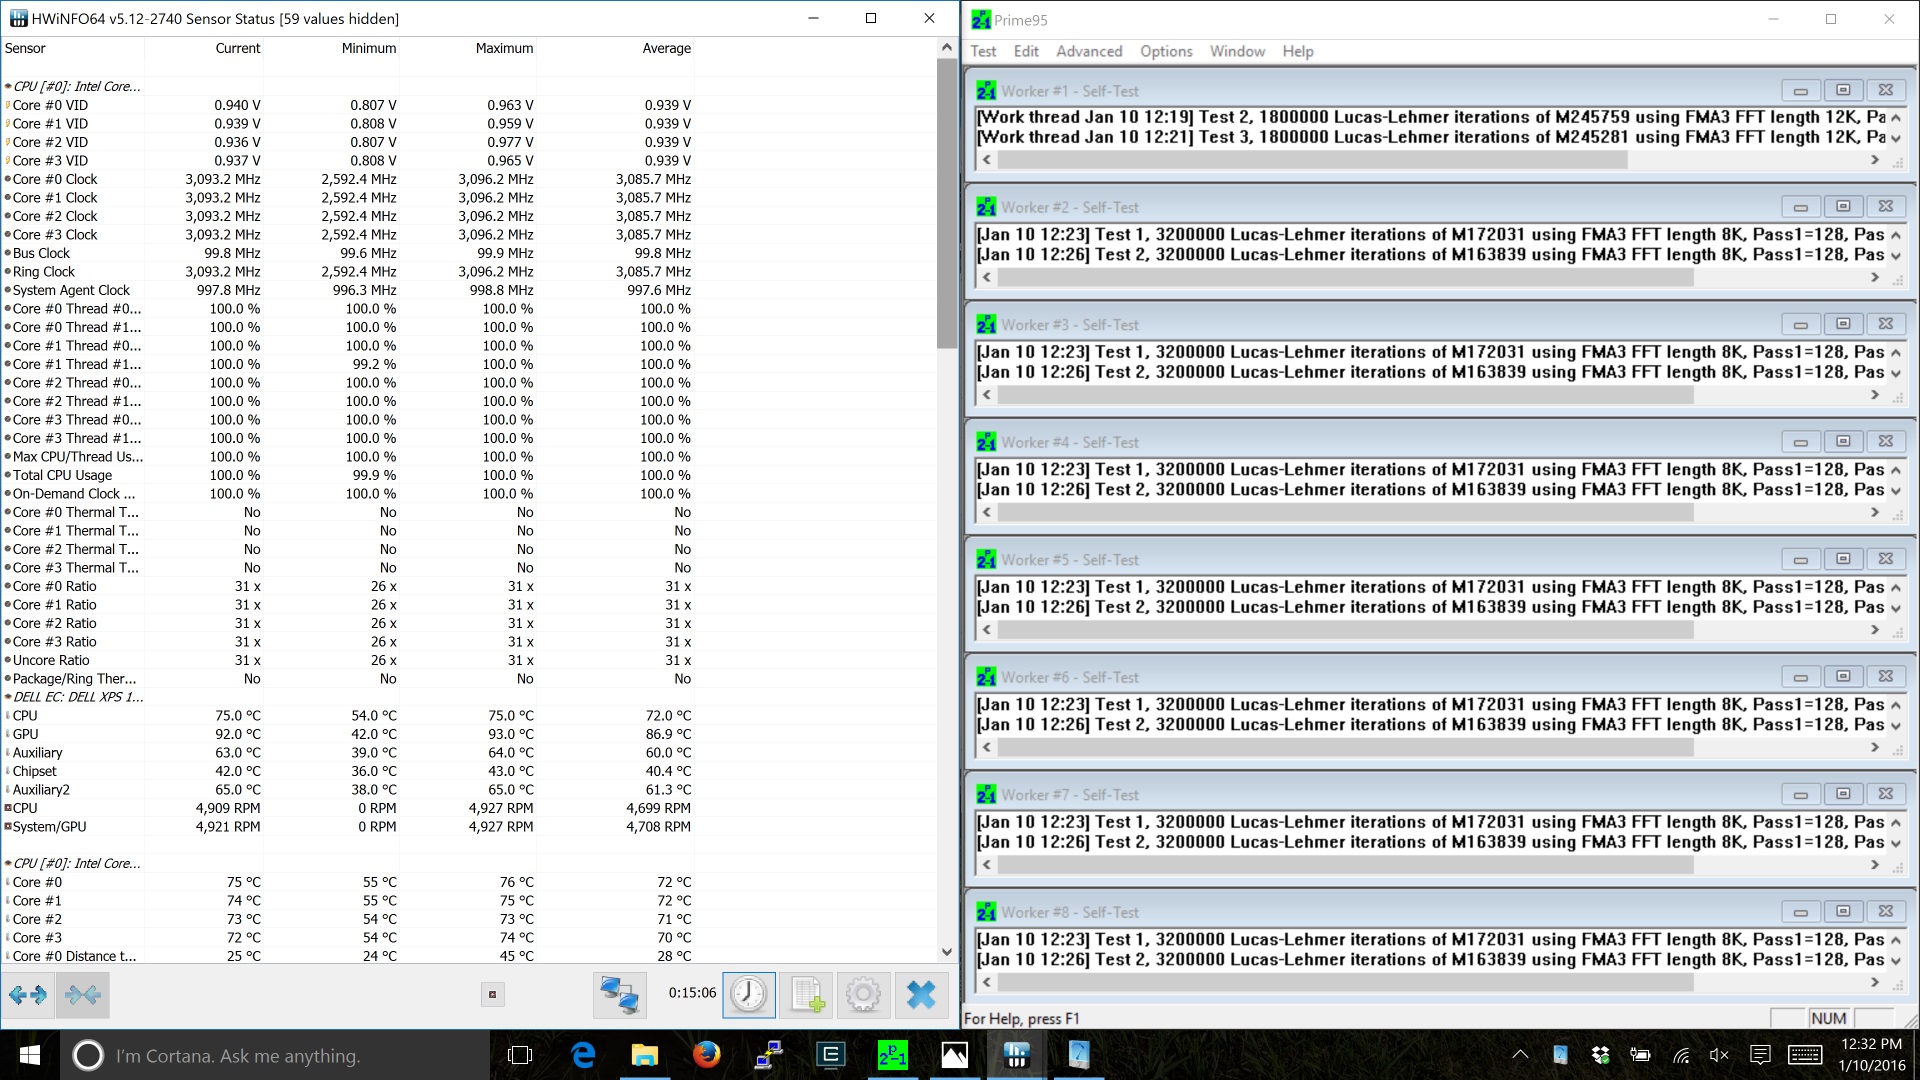Click the HWiNFO vertical scrollbar thumb

coord(947,203)
